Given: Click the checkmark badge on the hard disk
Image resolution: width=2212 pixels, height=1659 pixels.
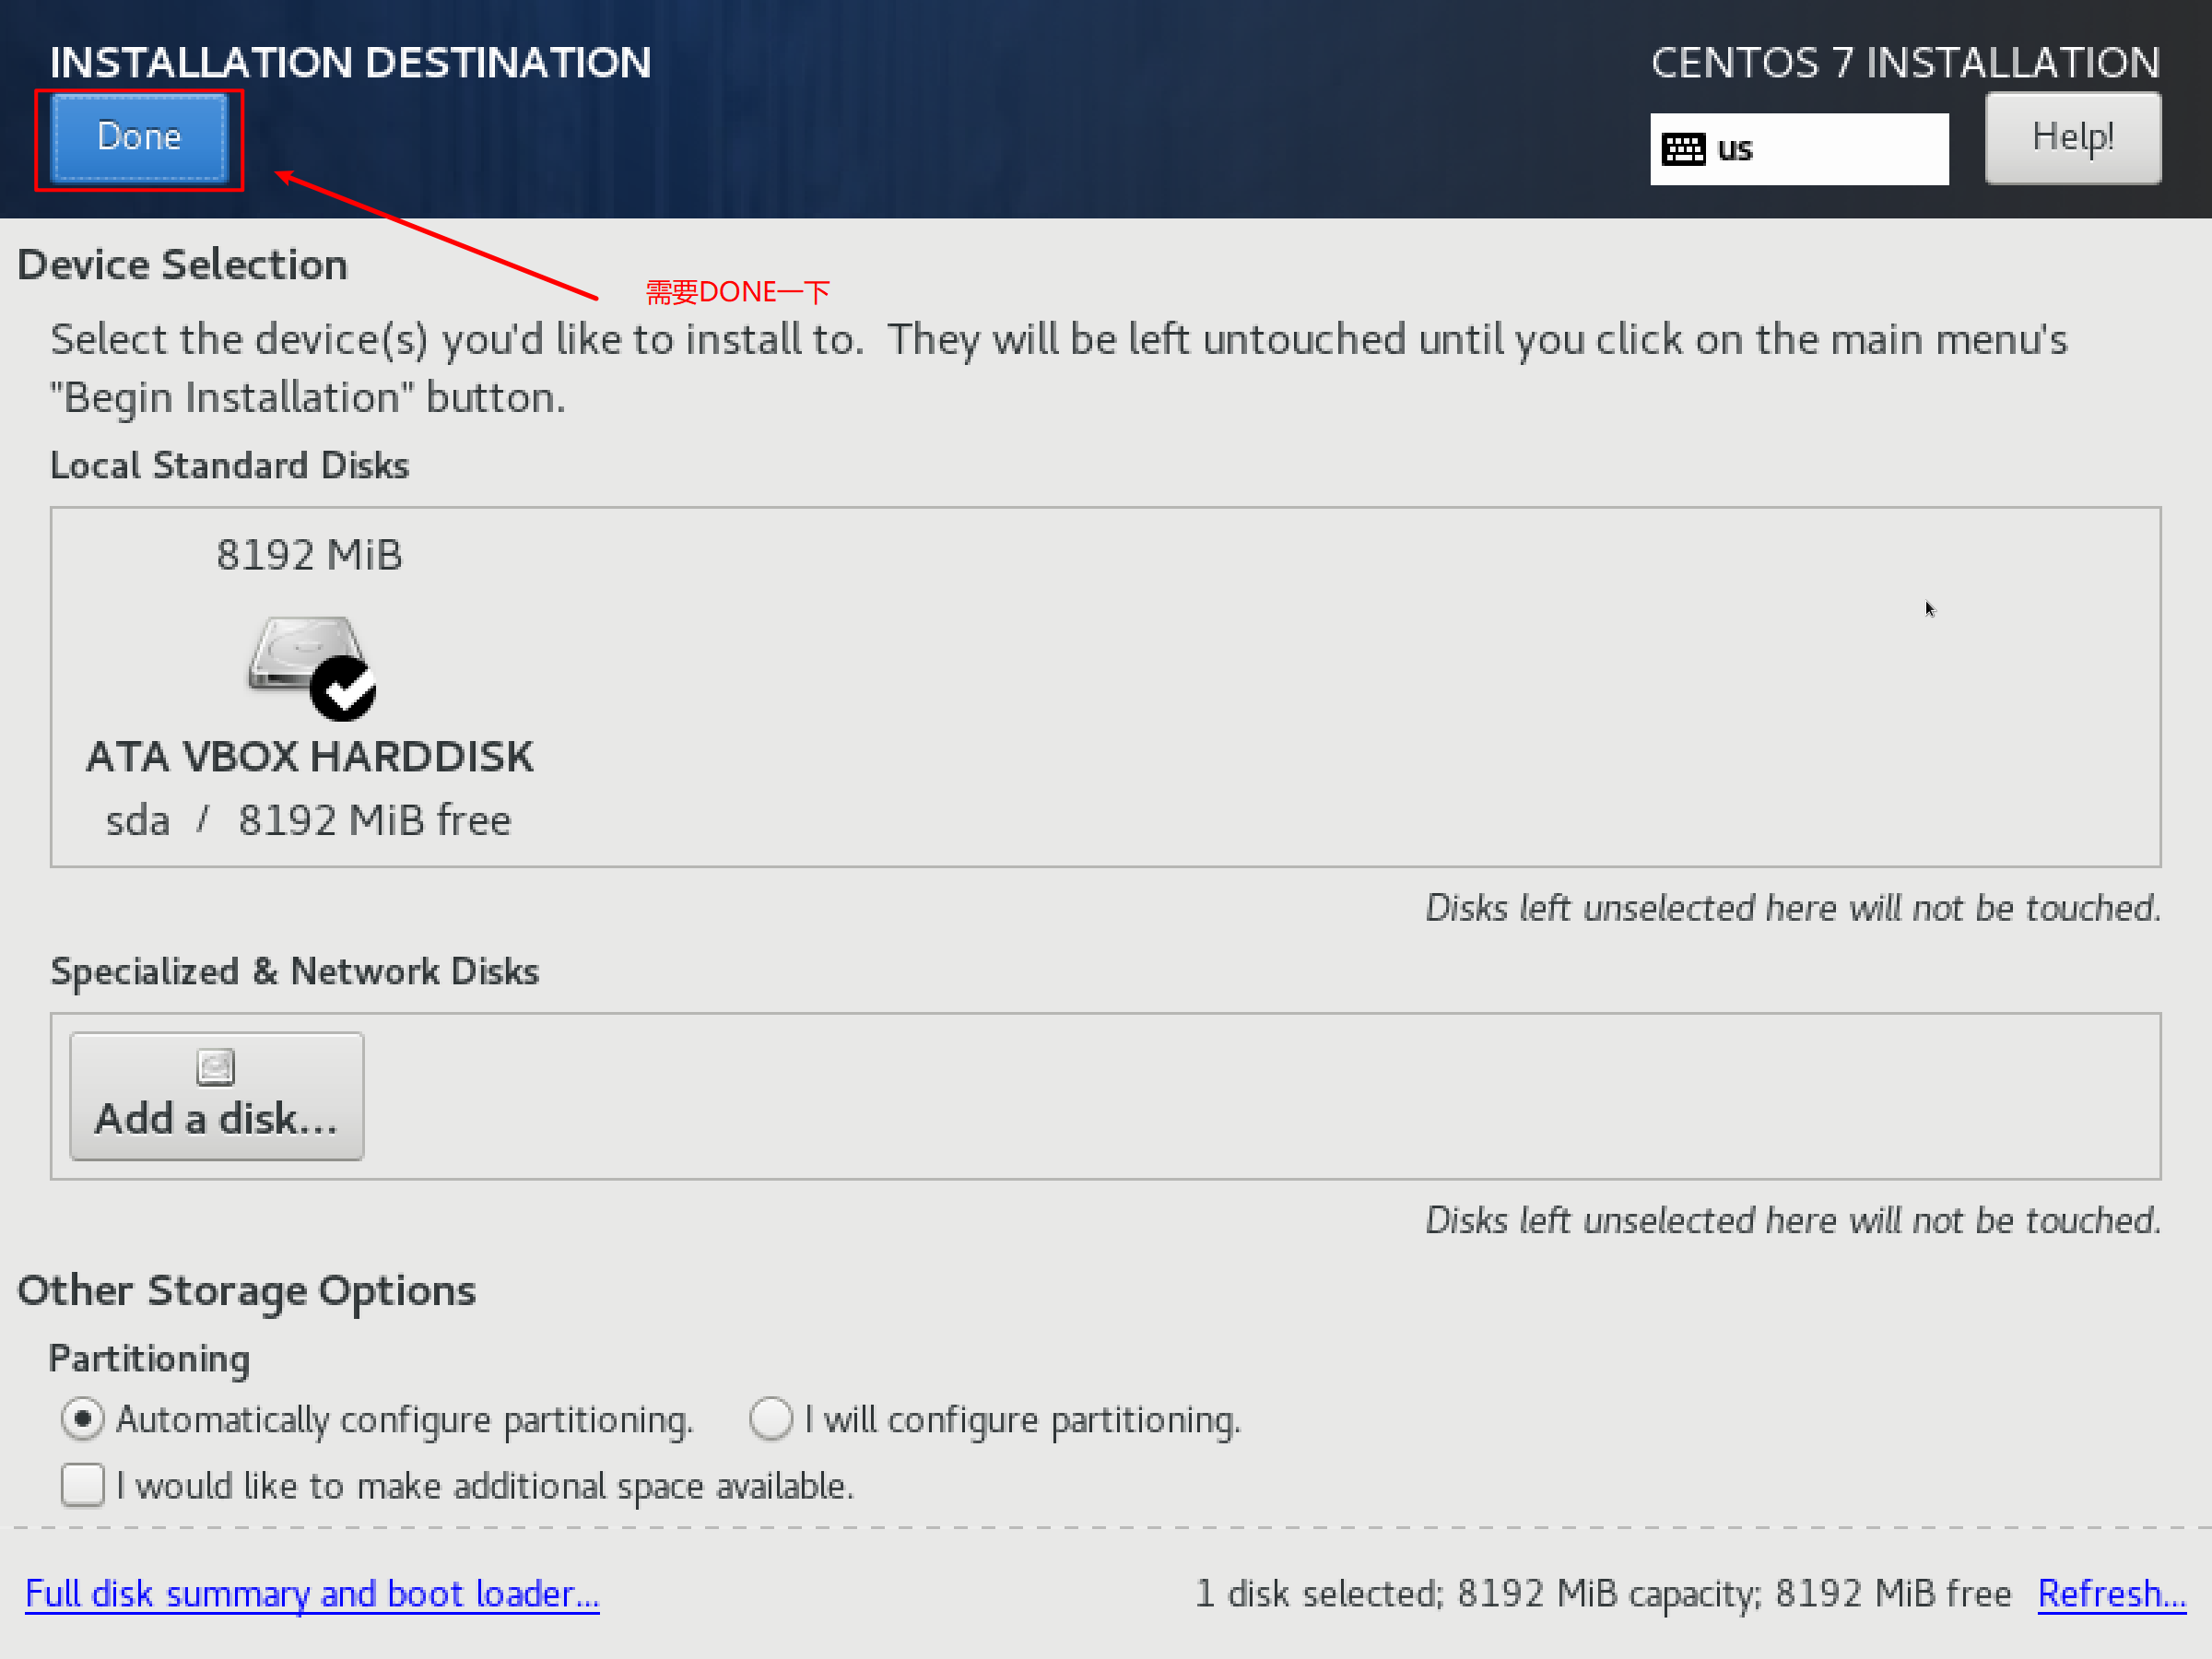Looking at the screenshot, I should 343,689.
